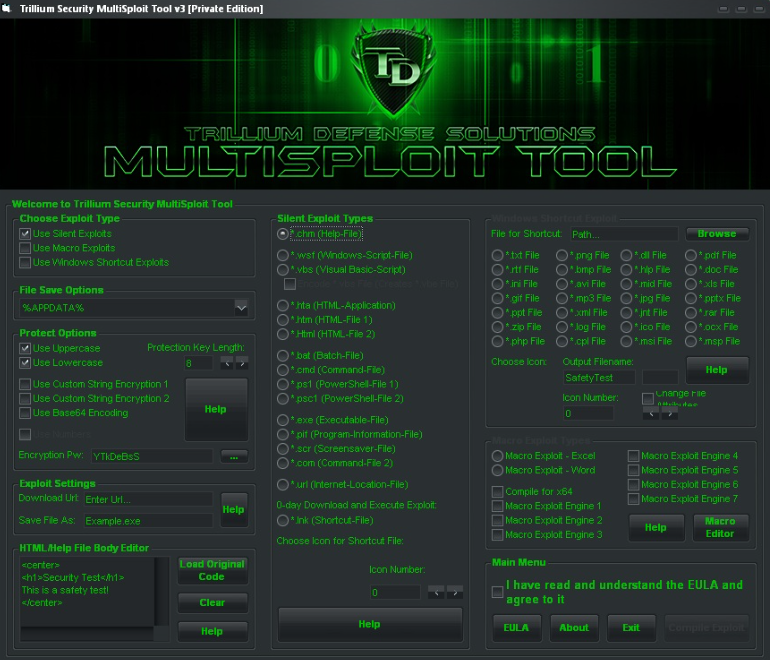
Task: Select the *.chm (Help-File) radio option
Action: (282, 234)
